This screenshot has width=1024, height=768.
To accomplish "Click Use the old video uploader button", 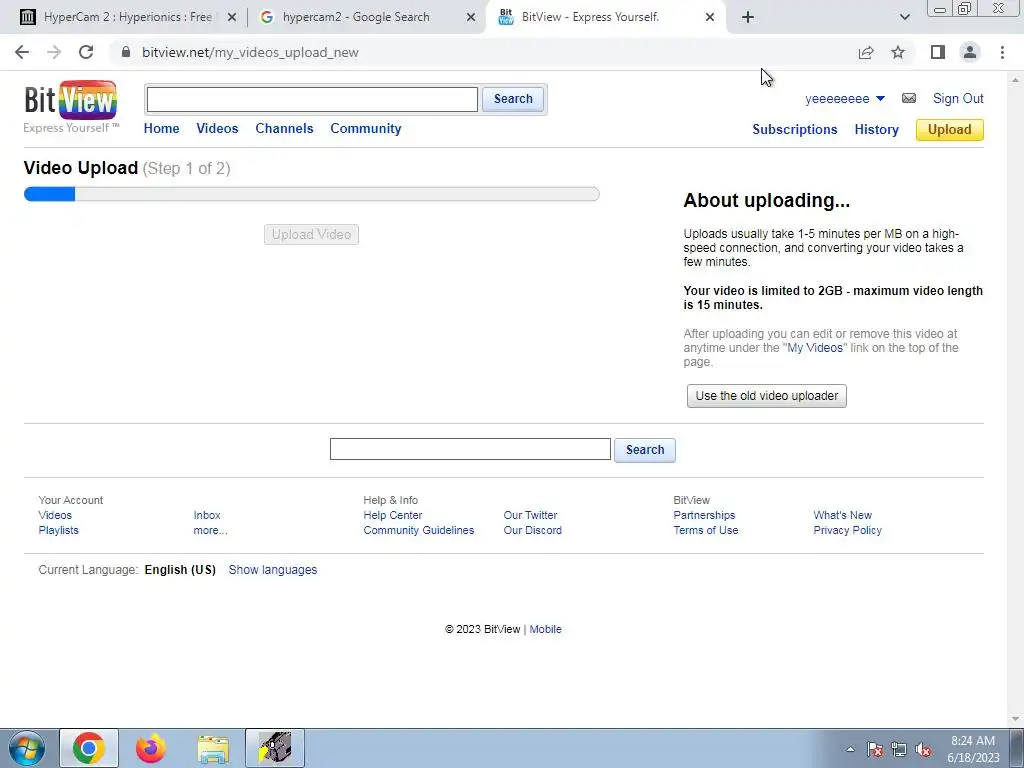I will point(767,396).
